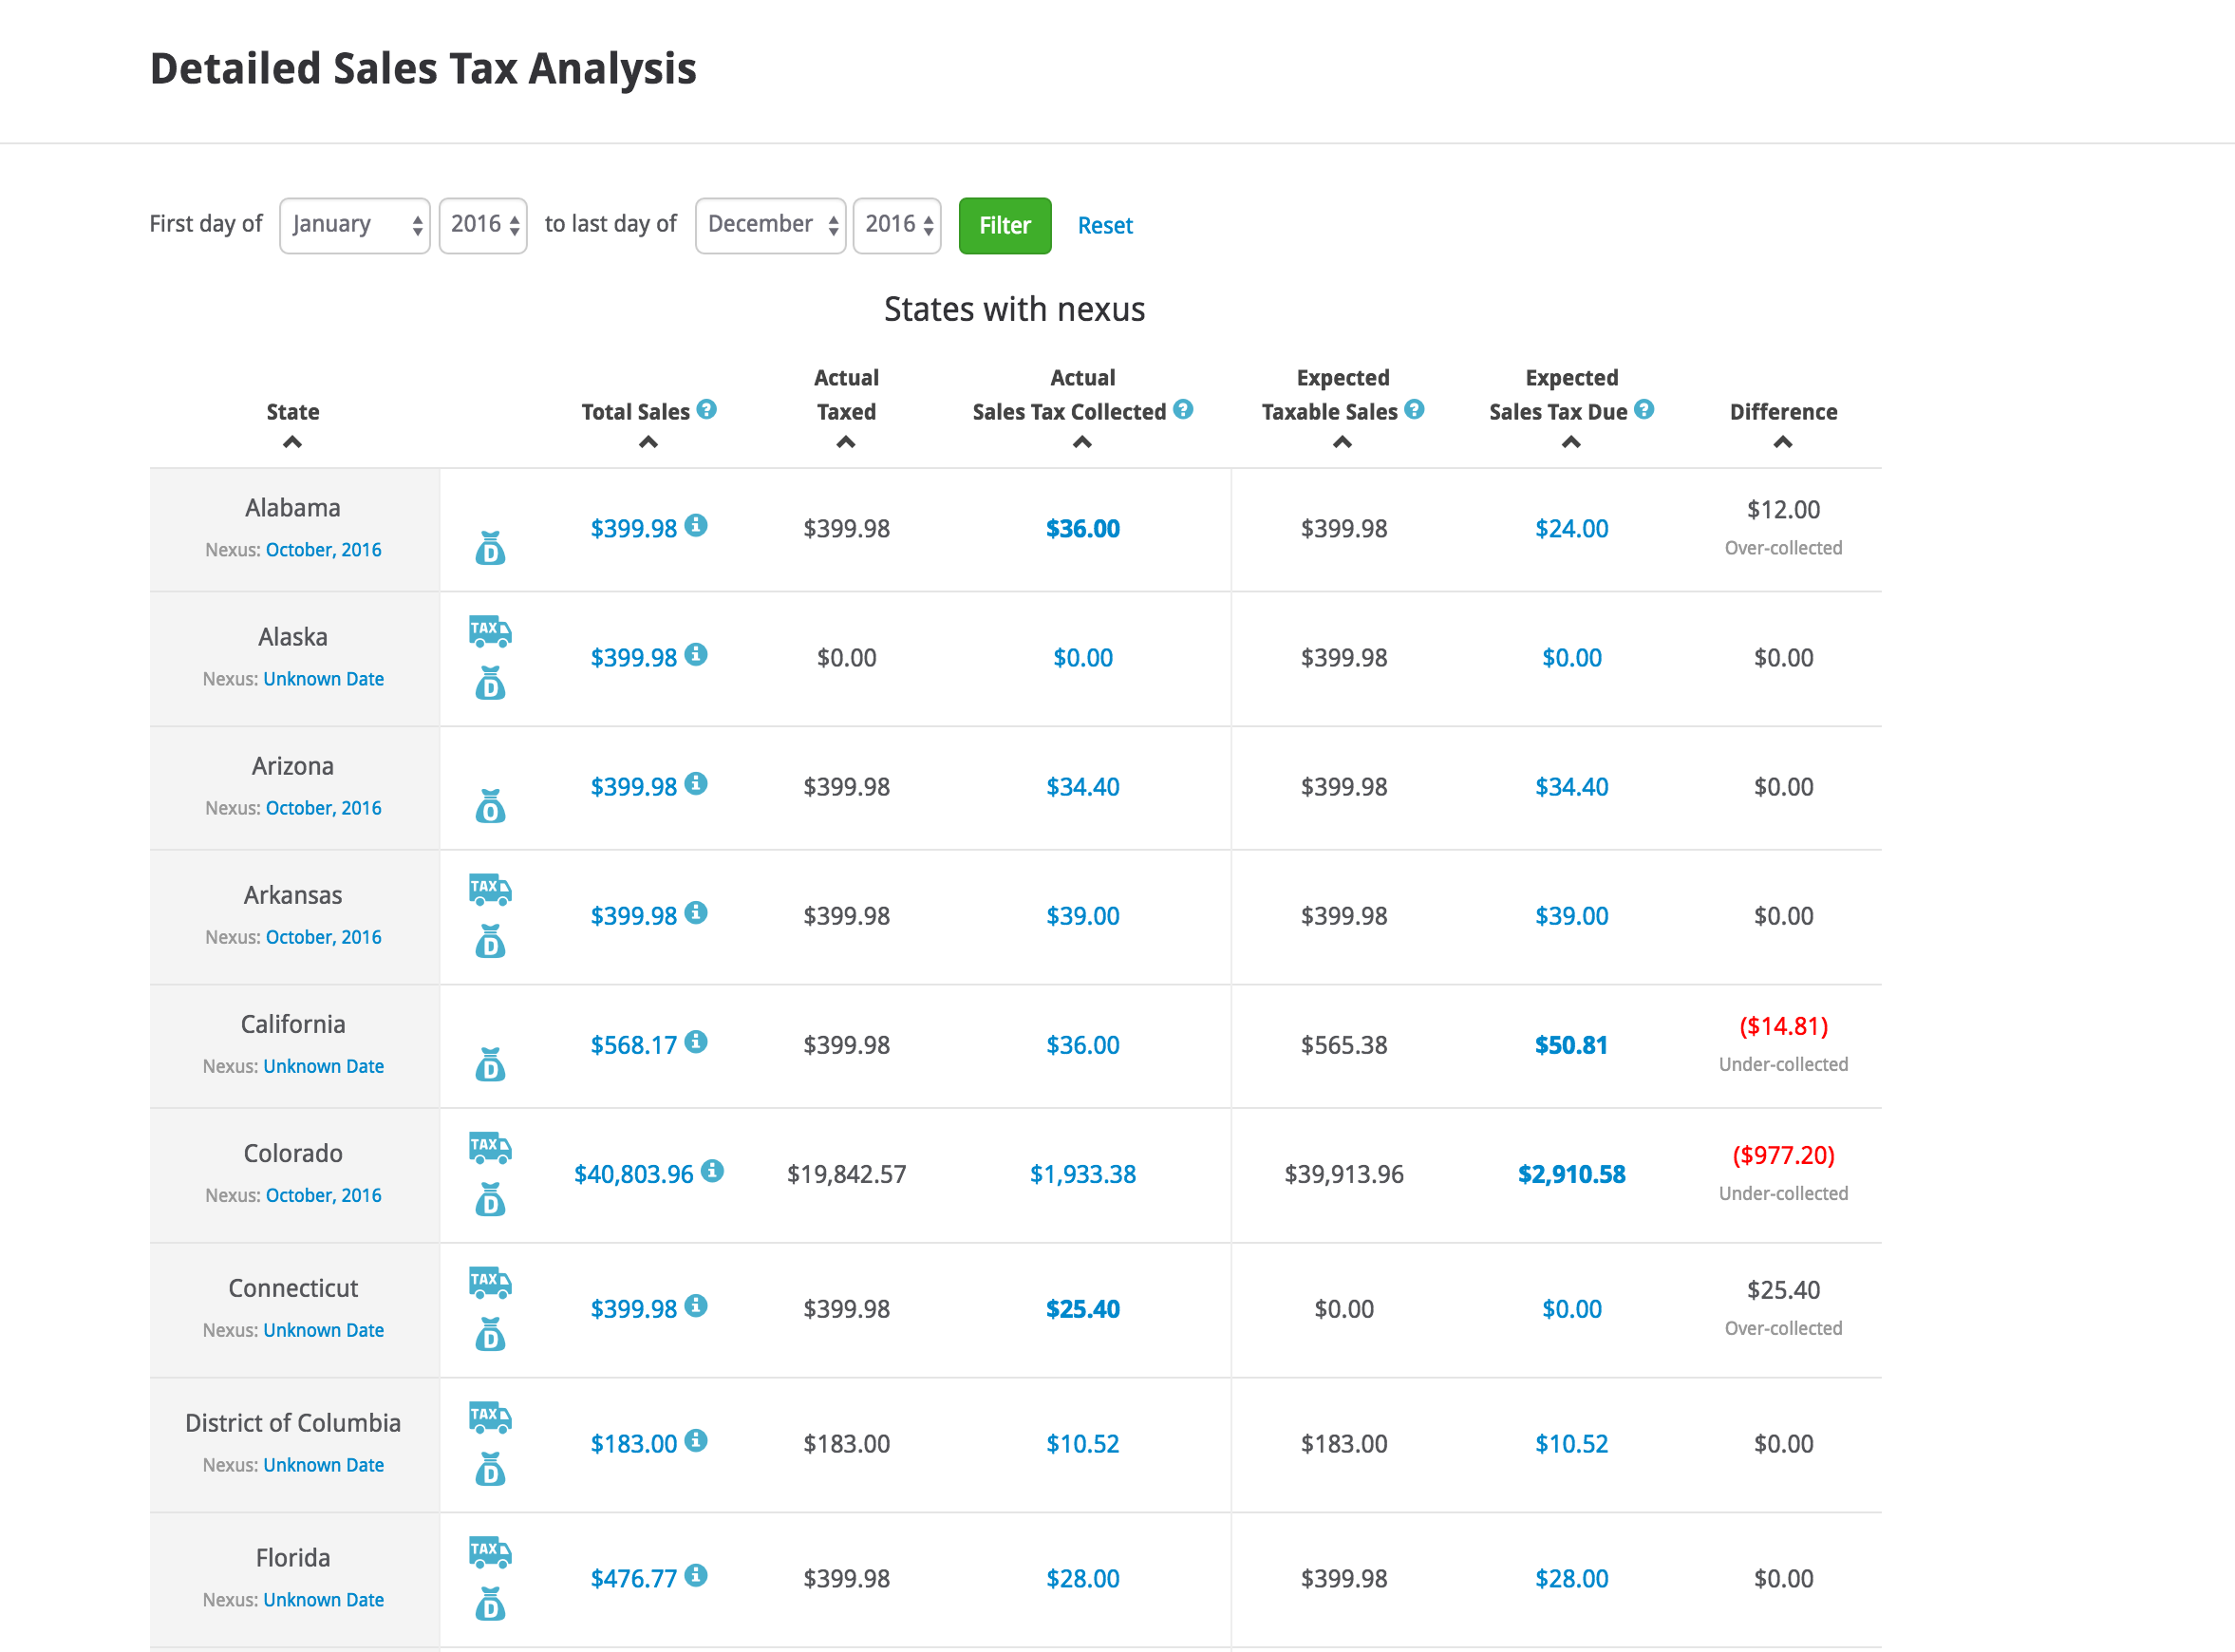Click the Reset link
This screenshot has height=1652, width=2235.
[x=1105, y=225]
